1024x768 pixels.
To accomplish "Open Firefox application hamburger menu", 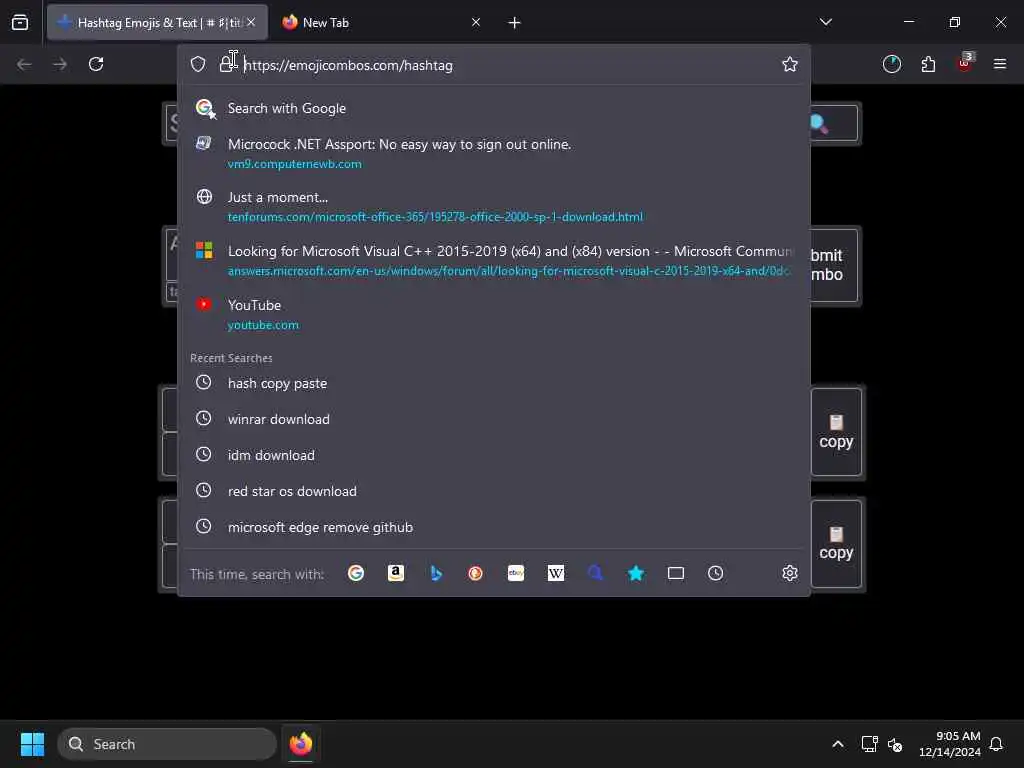I will click(x=999, y=64).
